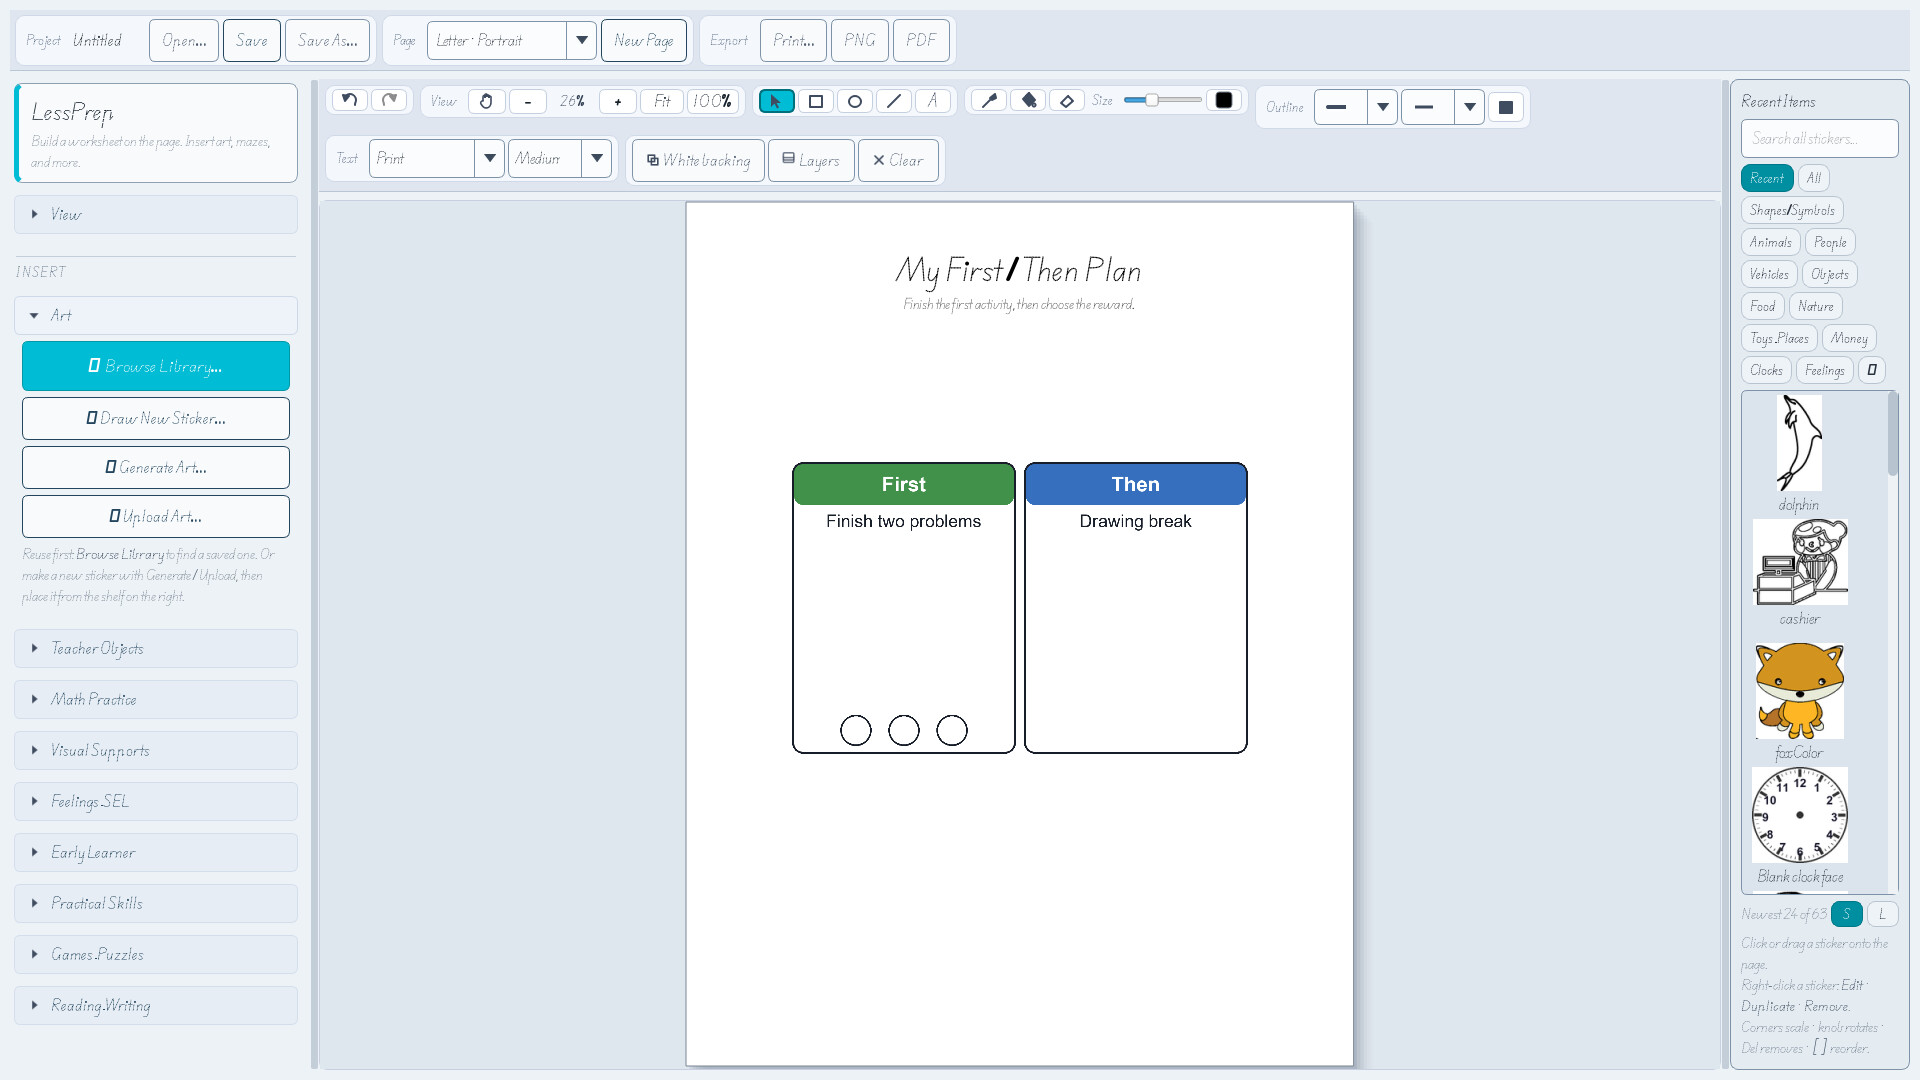Image resolution: width=1920 pixels, height=1080 pixels.
Task: Add the foxColor sticker thumbnail
Action: point(1799,691)
